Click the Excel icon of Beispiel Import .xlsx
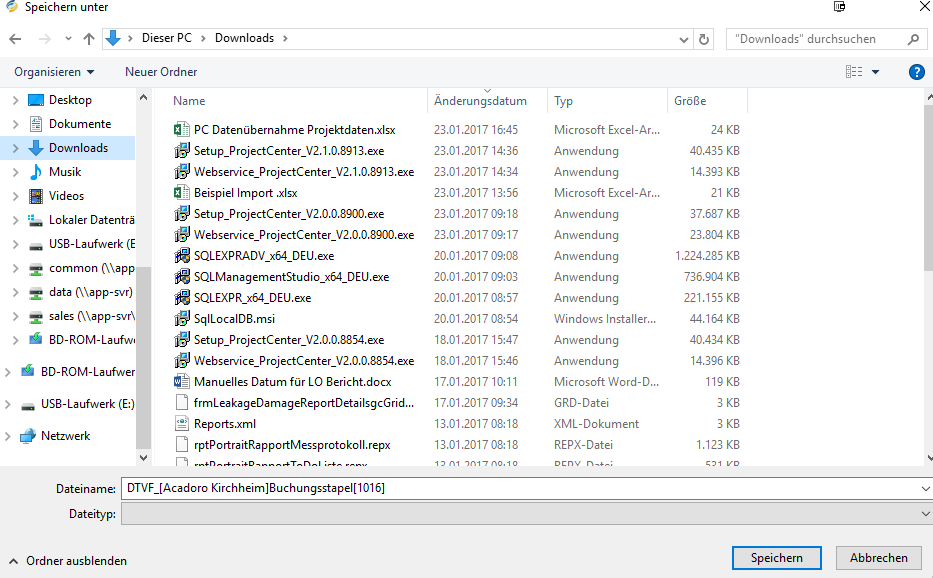 (182, 193)
